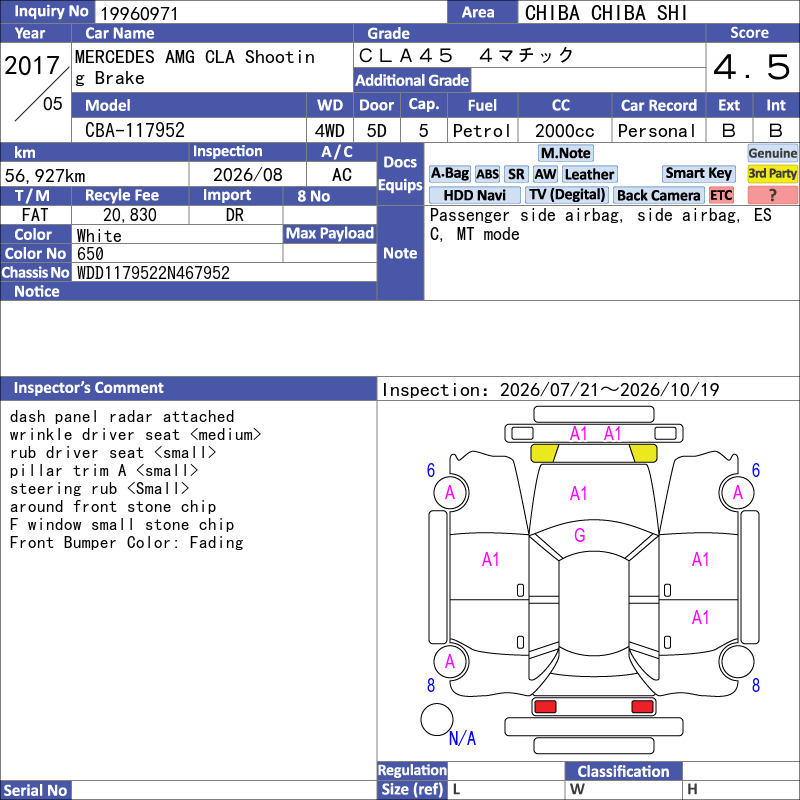Toggle the yellow 3rd Party label

[772, 173]
